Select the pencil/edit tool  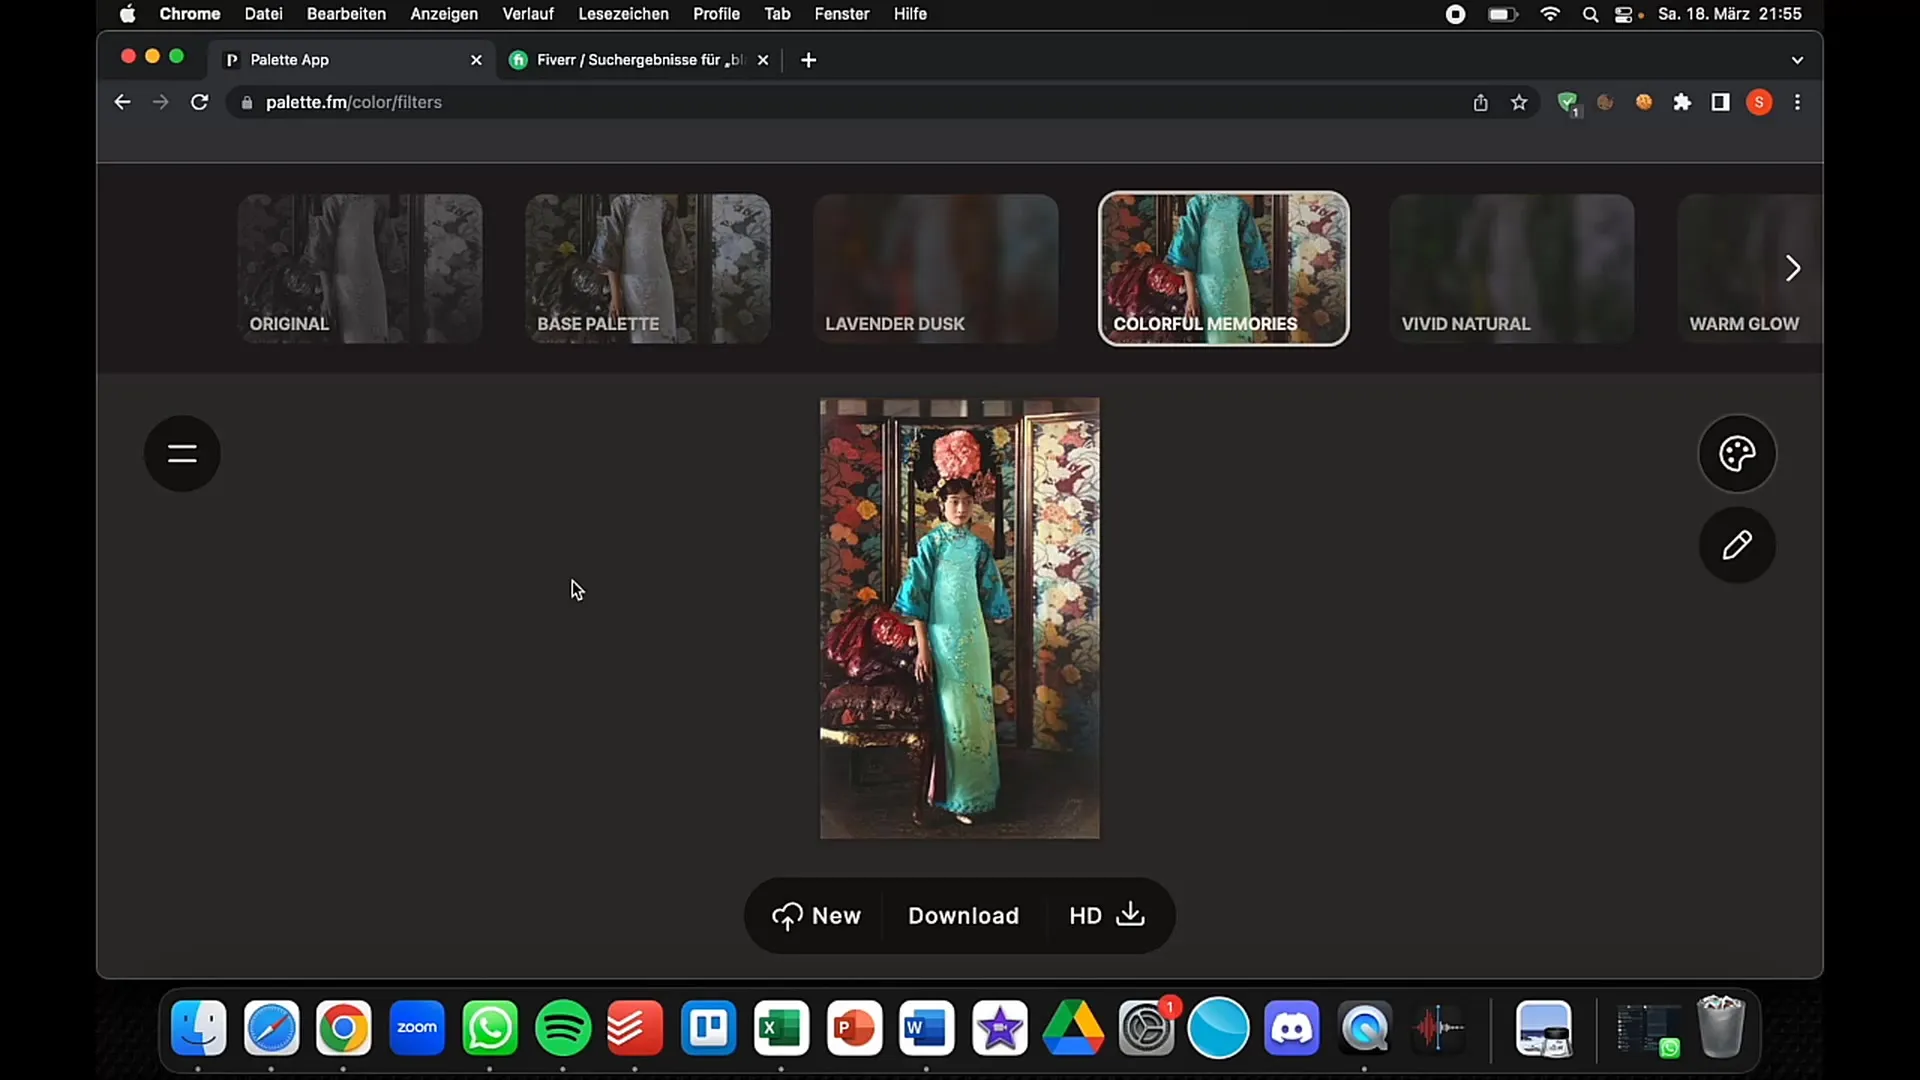tap(1738, 545)
